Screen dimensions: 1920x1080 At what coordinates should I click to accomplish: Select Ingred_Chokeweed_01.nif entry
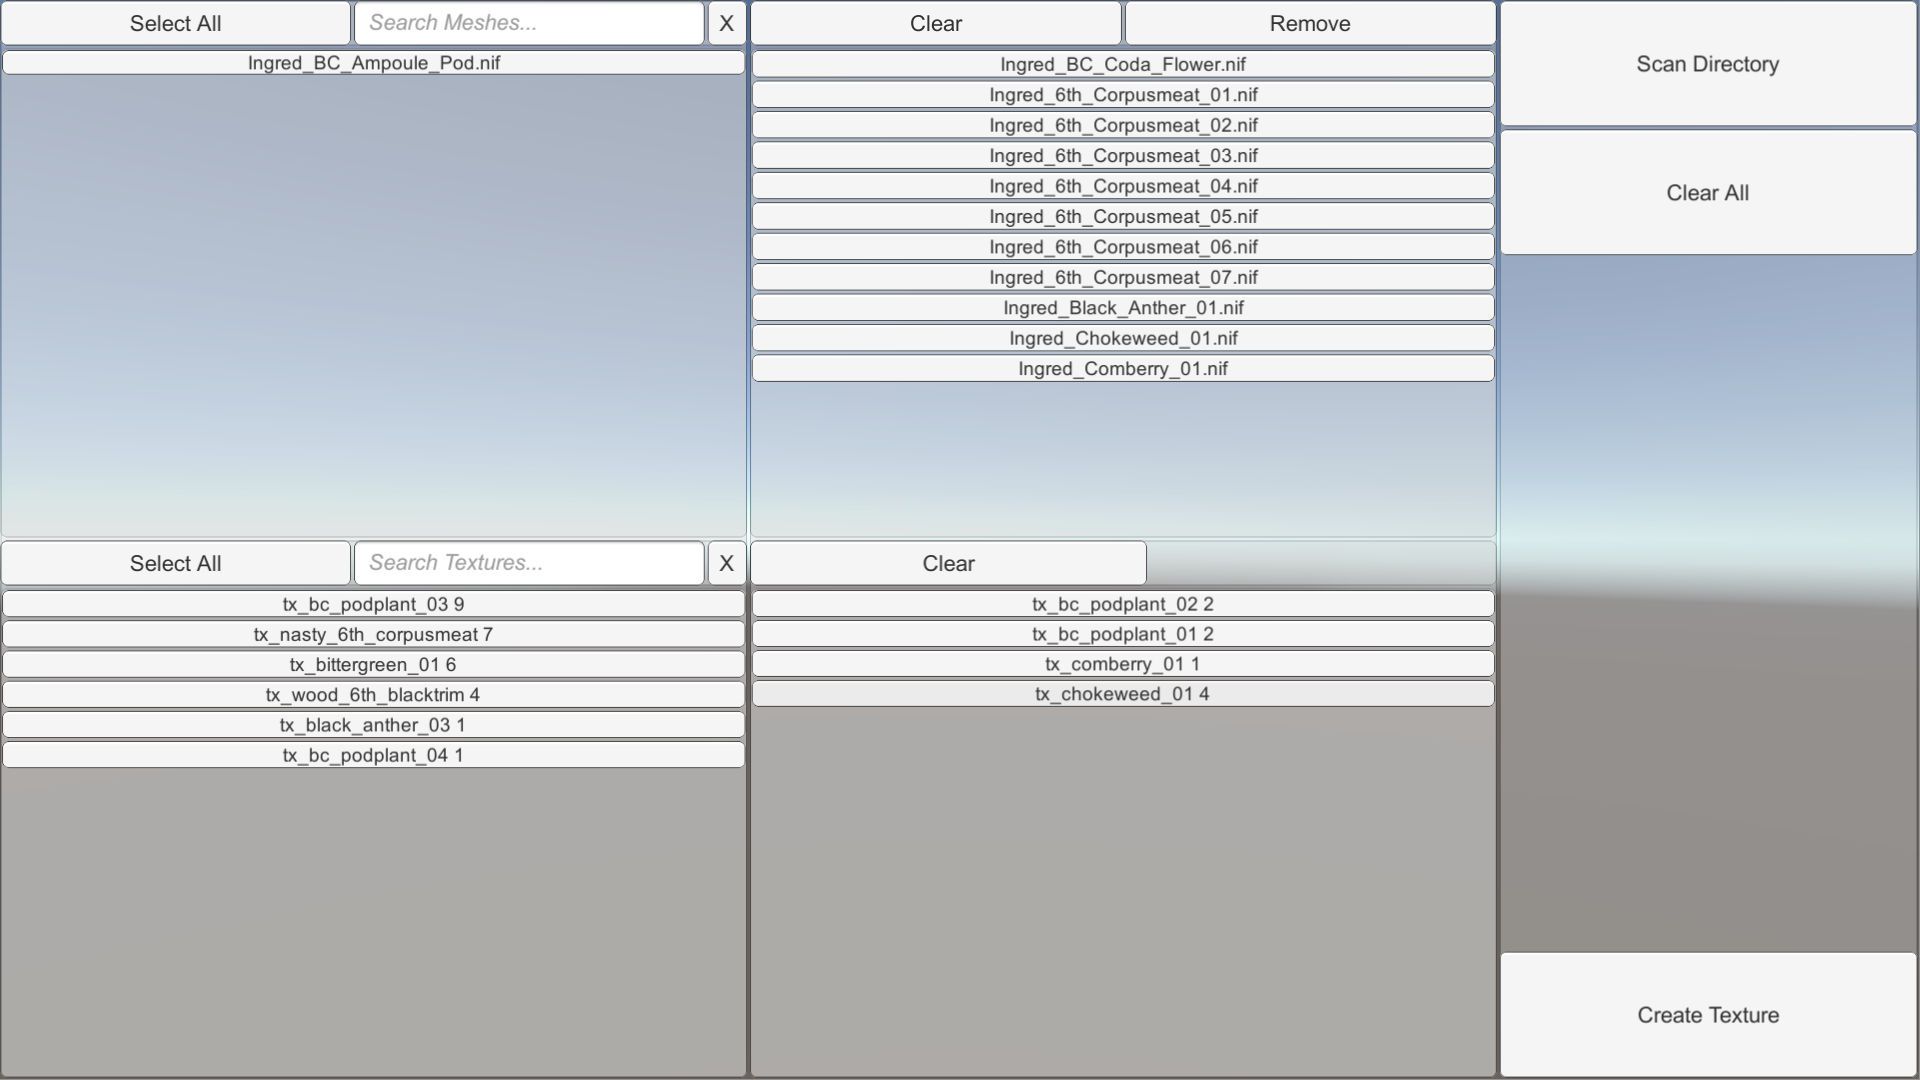[1123, 338]
